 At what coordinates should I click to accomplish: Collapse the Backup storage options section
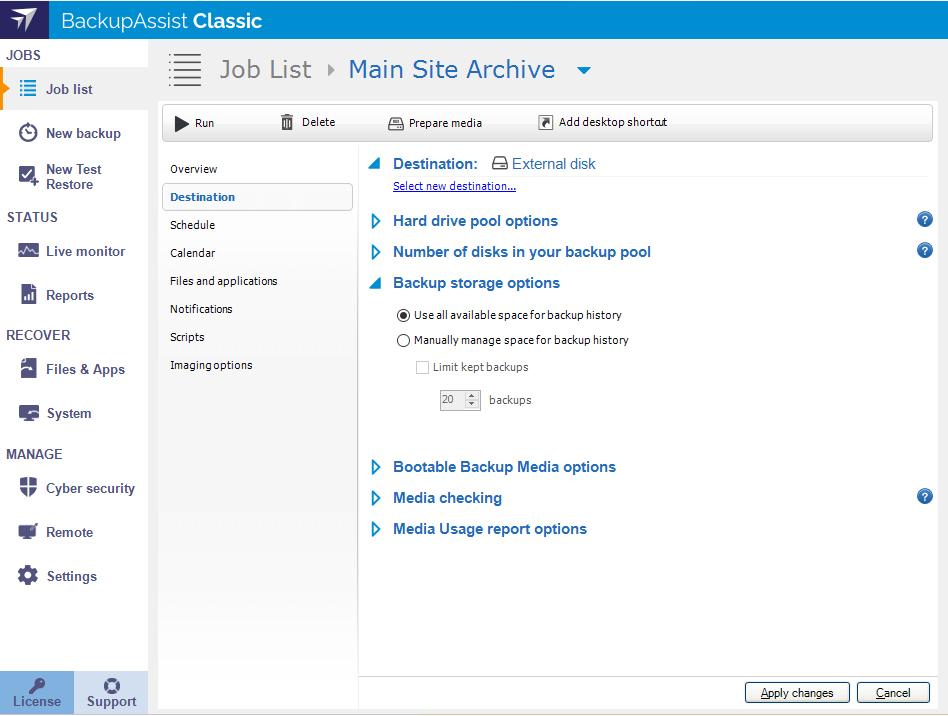point(376,283)
